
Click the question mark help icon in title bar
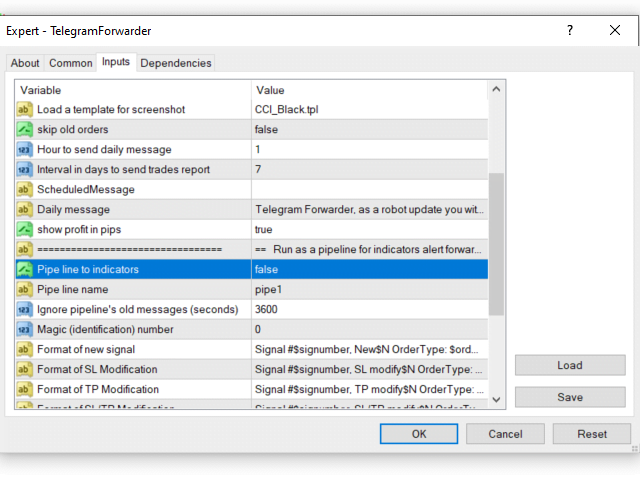point(570,30)
